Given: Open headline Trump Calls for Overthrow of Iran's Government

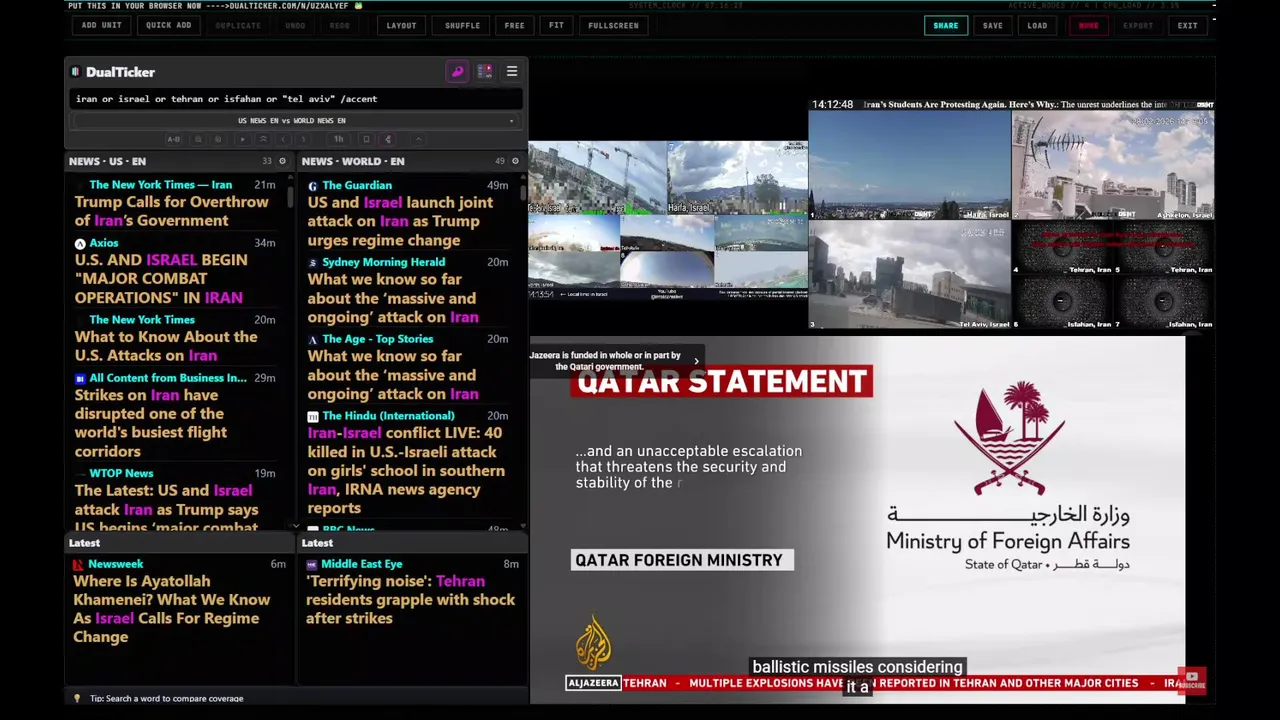Looking at the screenshot, I should click(x=171, y=211).
